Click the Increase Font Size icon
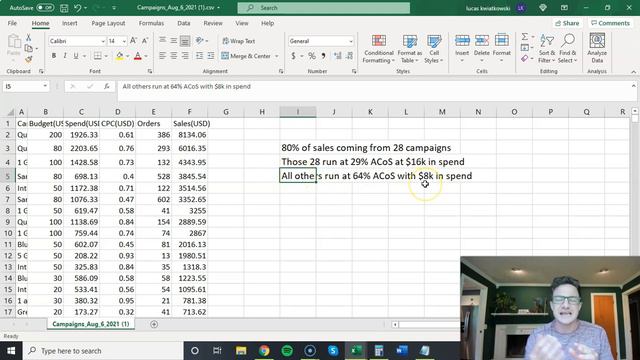The height and width of the screenshot is (360, 640). point(133,41)
